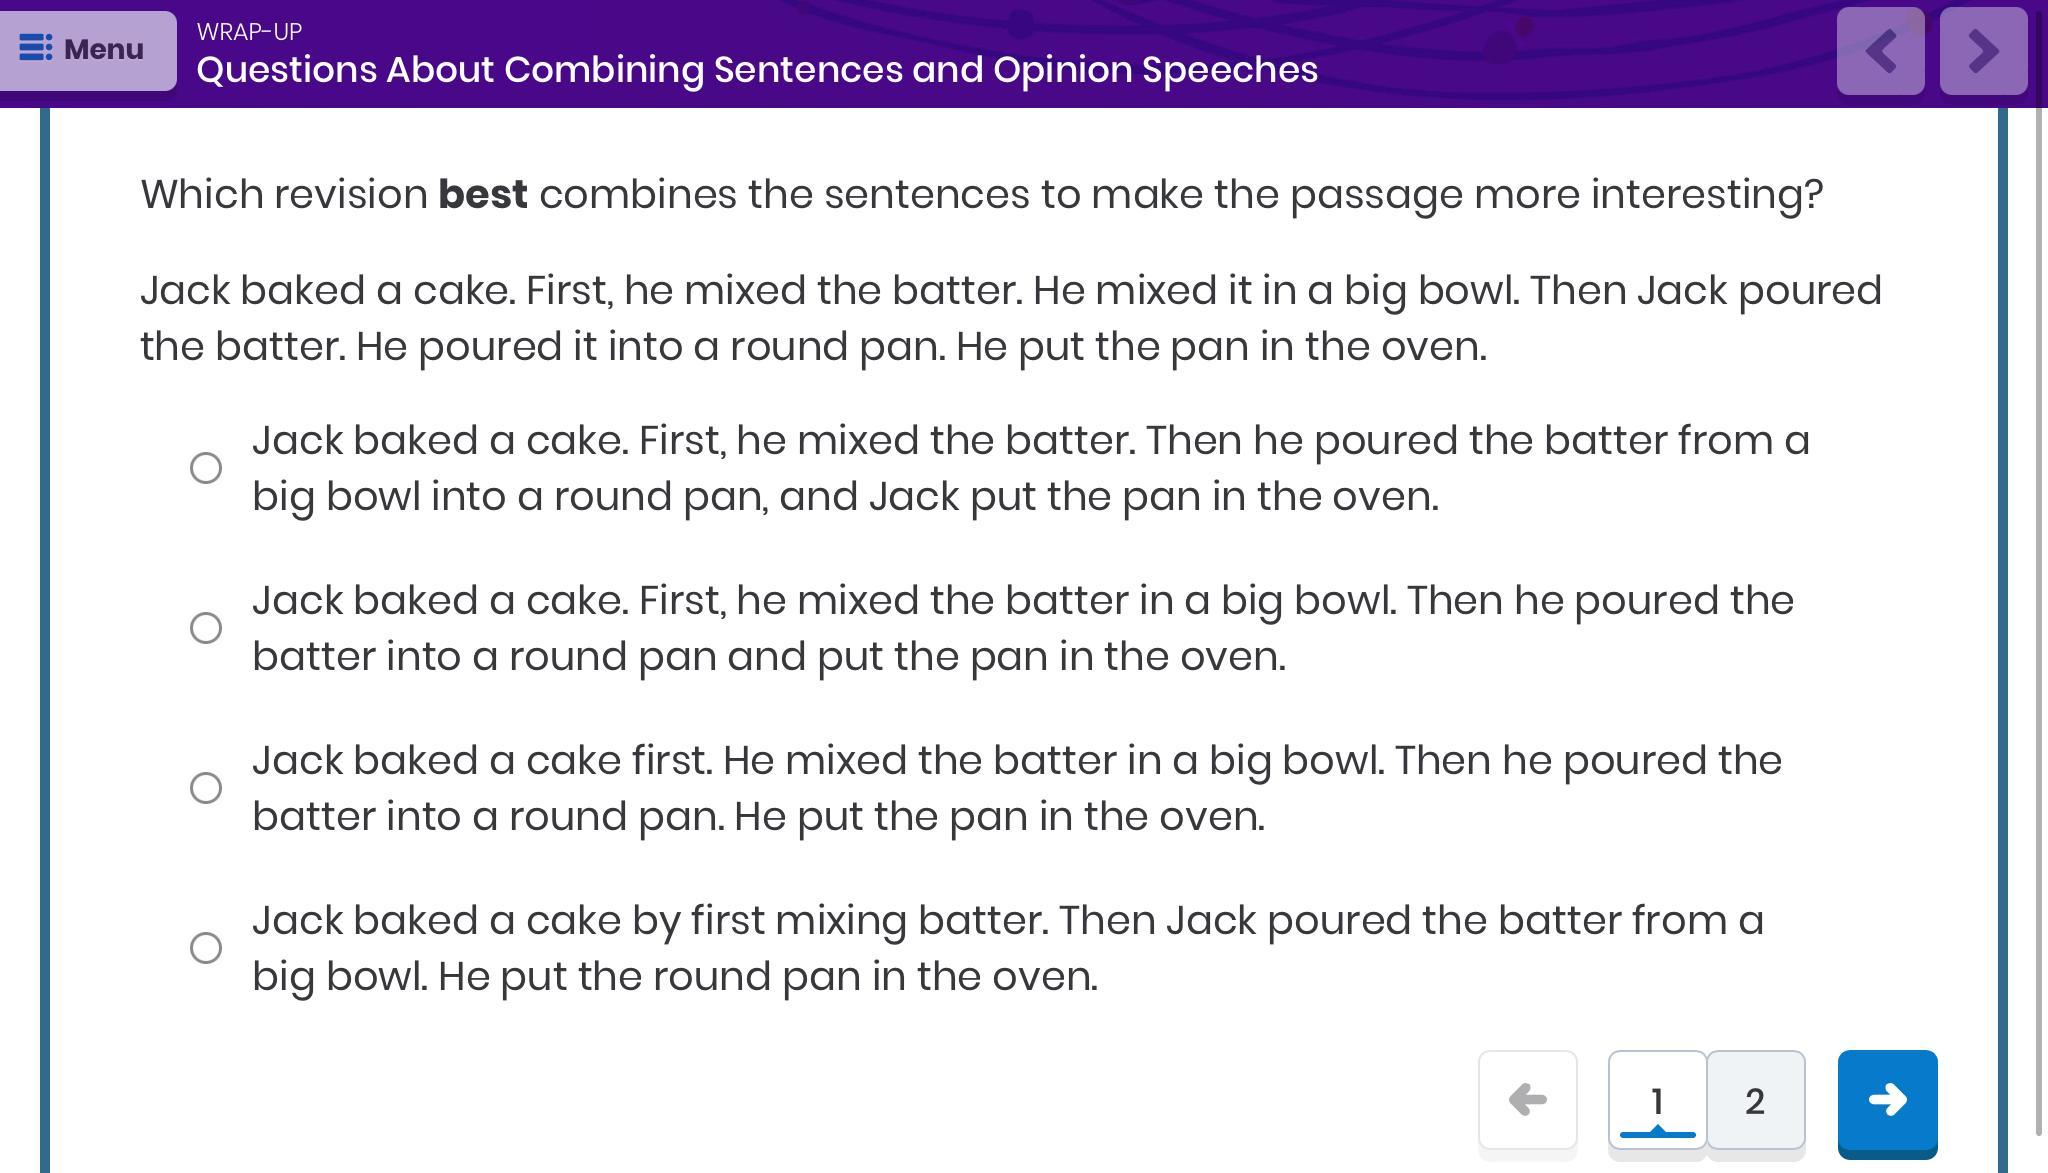Advance to next lesson with header right chevron
2048x1173 pixels.
pos(1983,51)
